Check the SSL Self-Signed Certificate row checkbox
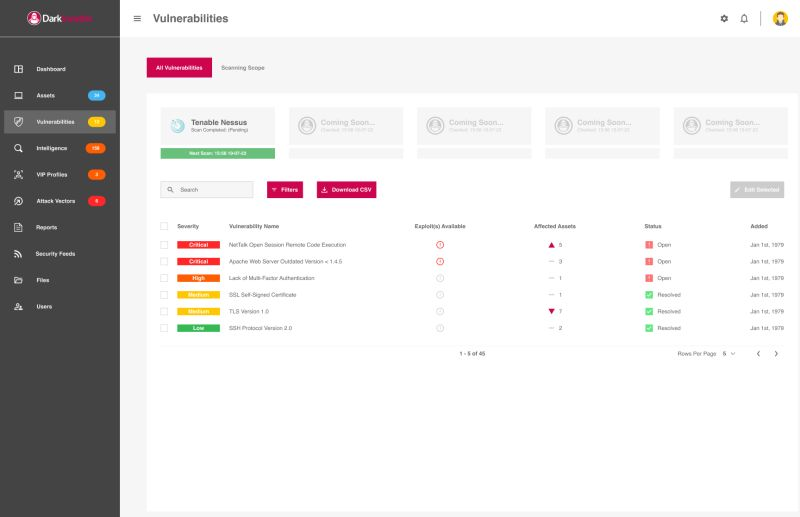Image resolution: width=800 pixels, height=517 pixels. [164, 295]
